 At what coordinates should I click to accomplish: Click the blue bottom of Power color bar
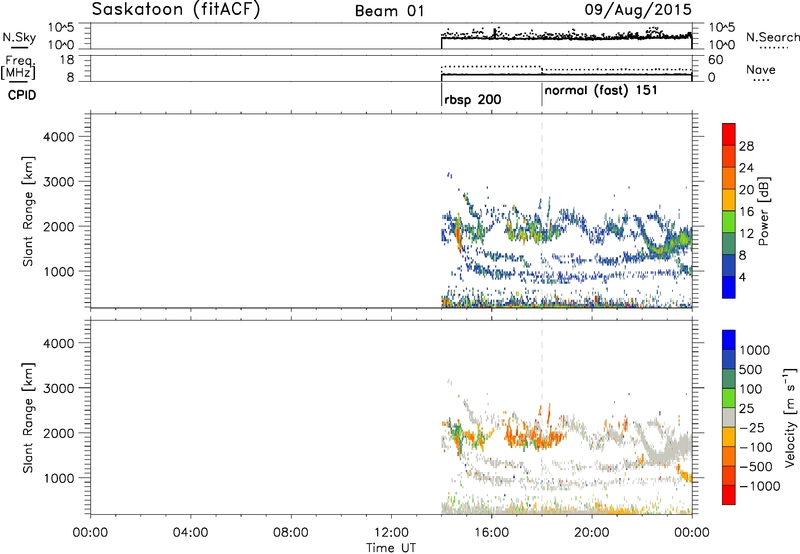coord(729,287)
